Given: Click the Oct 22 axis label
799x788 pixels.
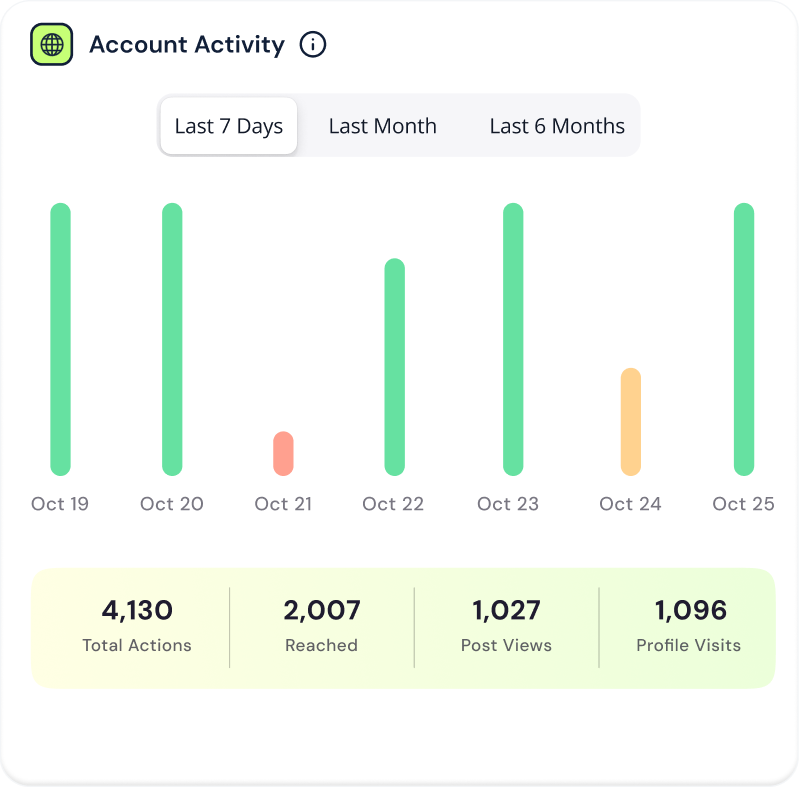Looking at the screenshot, I should pos(393,504).
